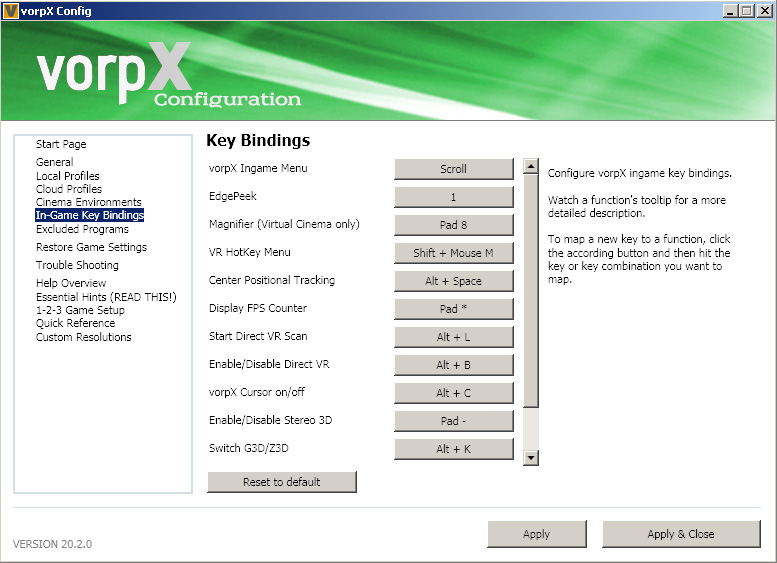The image size is (777, 563).
Task: Click 'VR HotKey Menu' label
Action: tap(250, 252)
